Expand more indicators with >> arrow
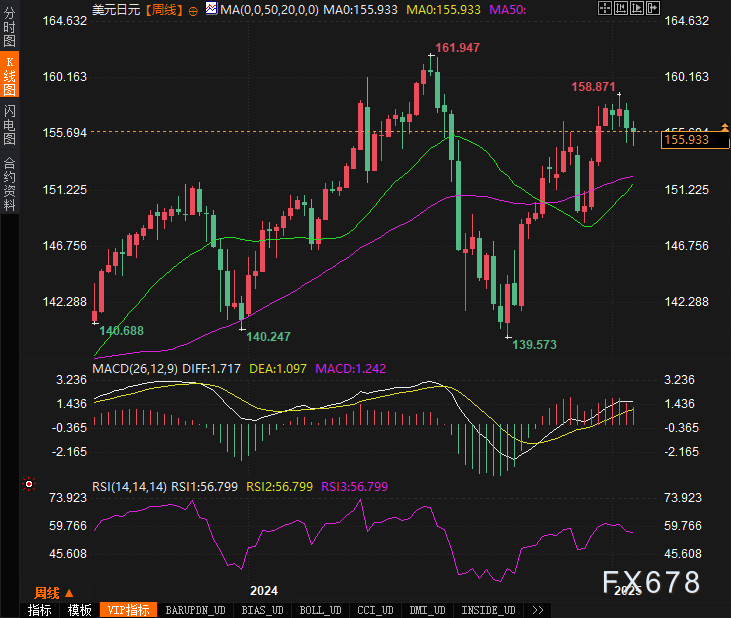The image size is (731, 618). point(538,610)
